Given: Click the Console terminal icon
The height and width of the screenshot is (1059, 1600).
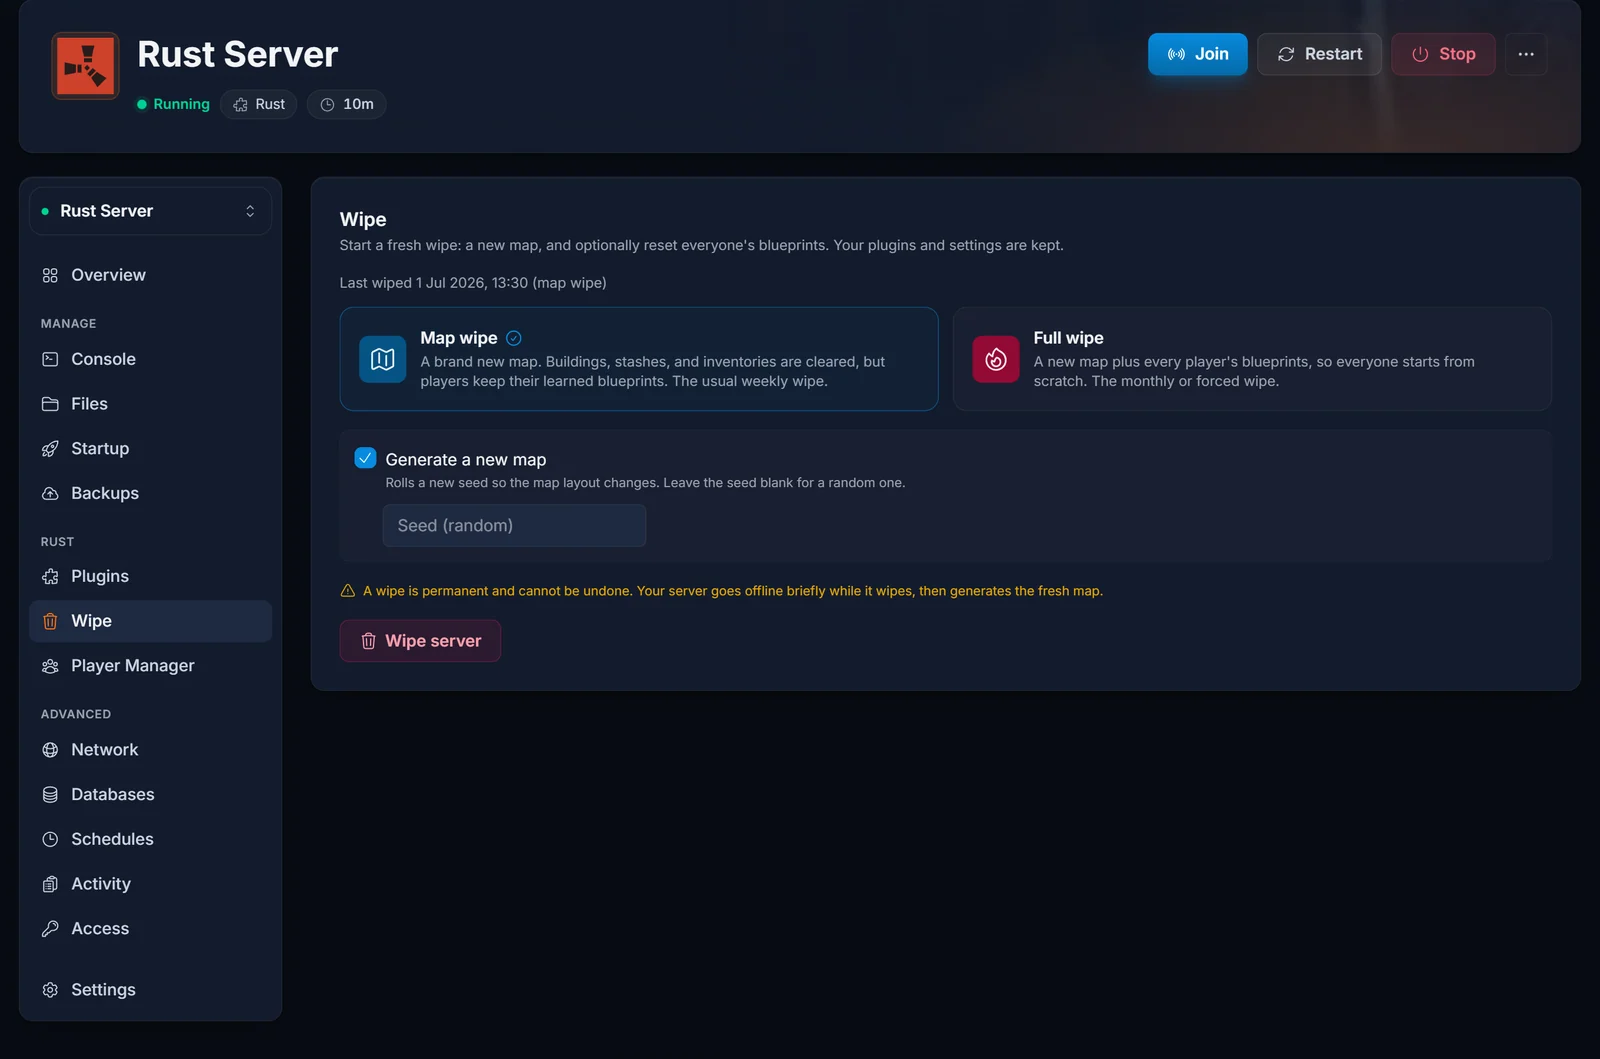Looking at the screenshot, I should [x=50, y=359].
